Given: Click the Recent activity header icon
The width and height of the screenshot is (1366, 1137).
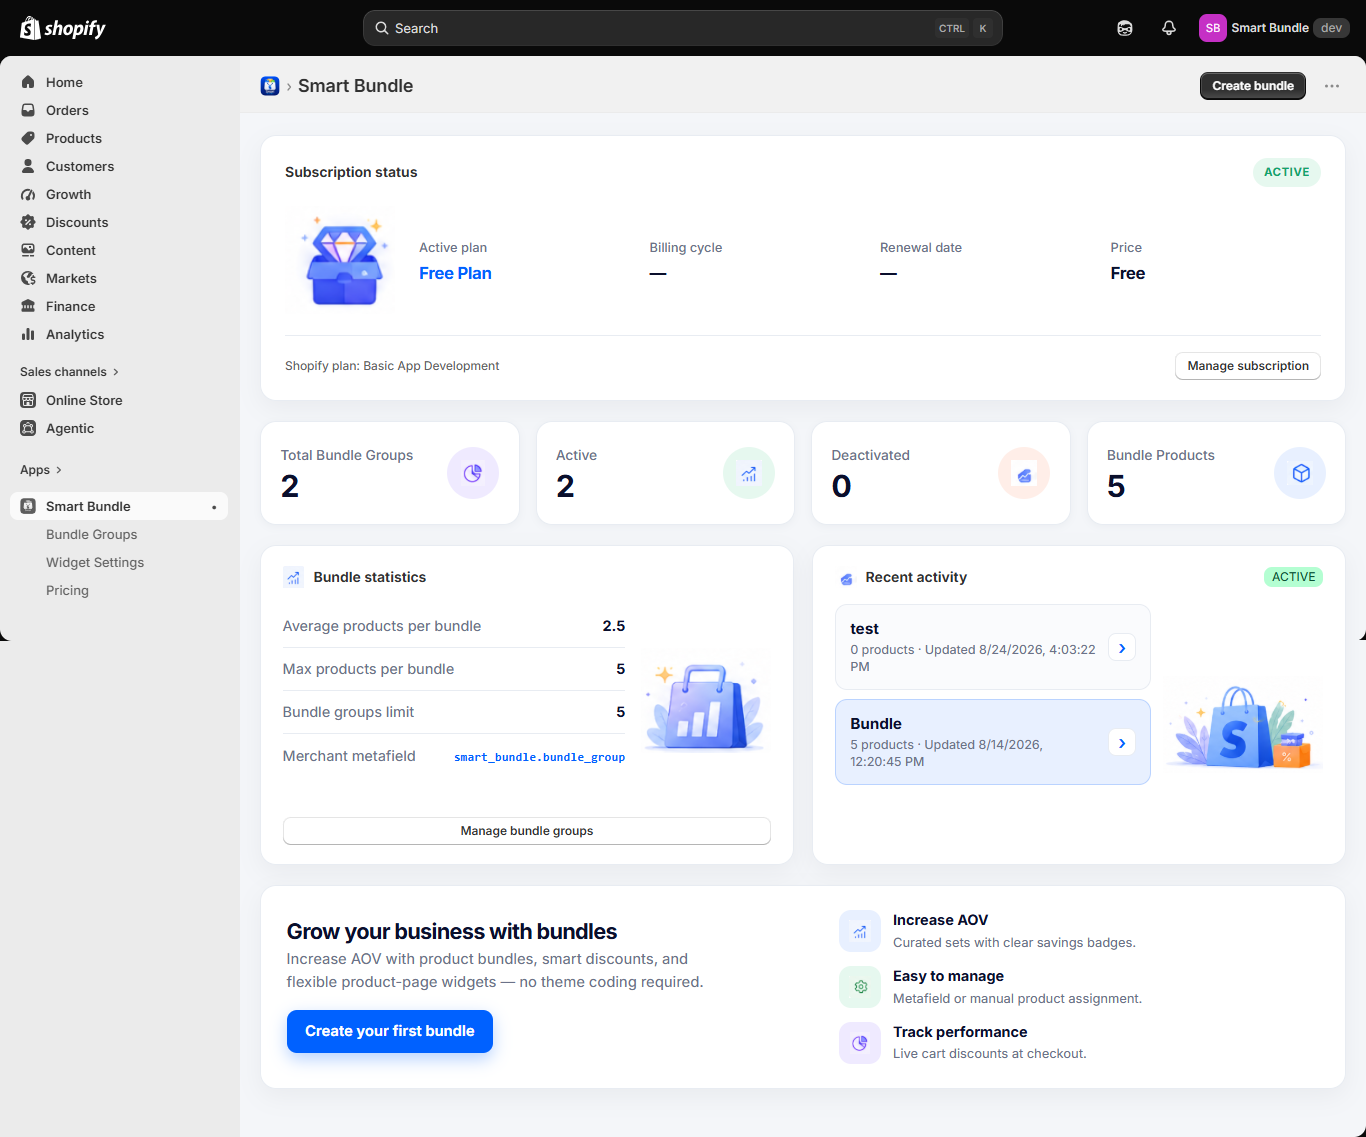Looking at the screenshot, I should pyautogui.click(x=846, y=578).
